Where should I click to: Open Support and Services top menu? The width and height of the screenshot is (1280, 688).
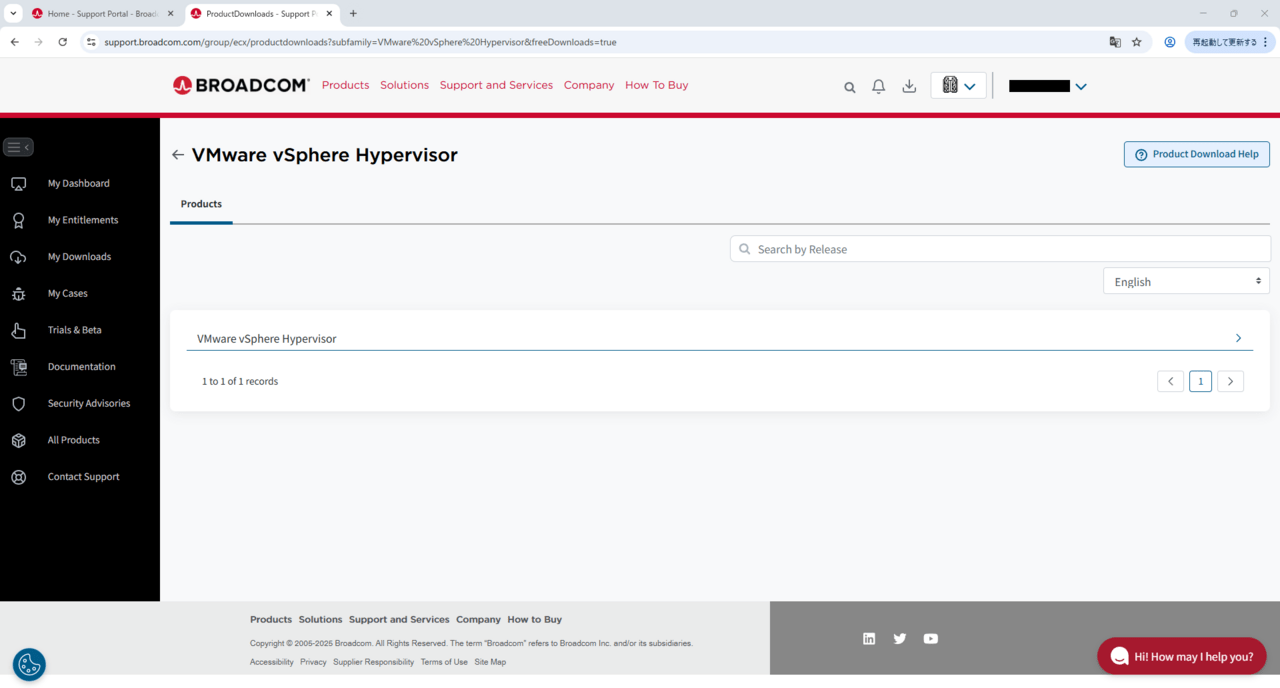point(496,85)
